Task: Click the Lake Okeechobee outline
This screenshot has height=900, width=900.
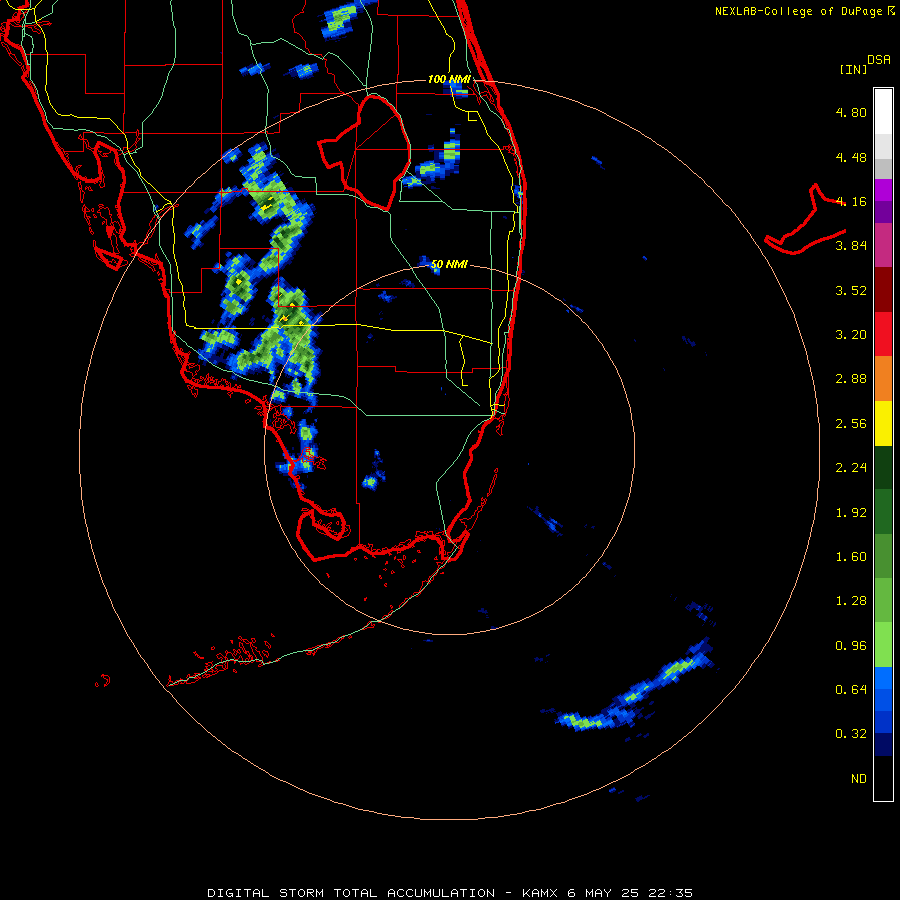Action: click(365, 153)
